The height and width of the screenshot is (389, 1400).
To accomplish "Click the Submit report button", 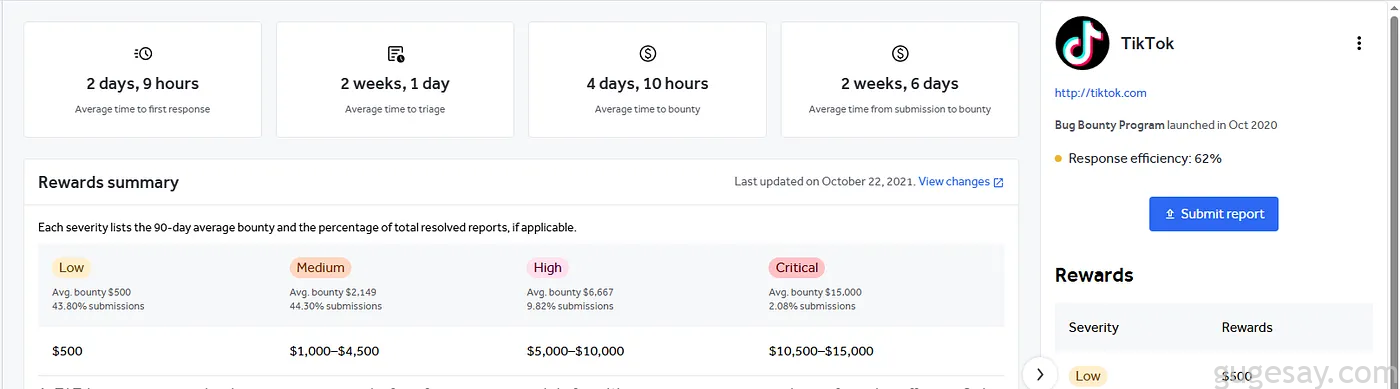I will point(1213,214).
